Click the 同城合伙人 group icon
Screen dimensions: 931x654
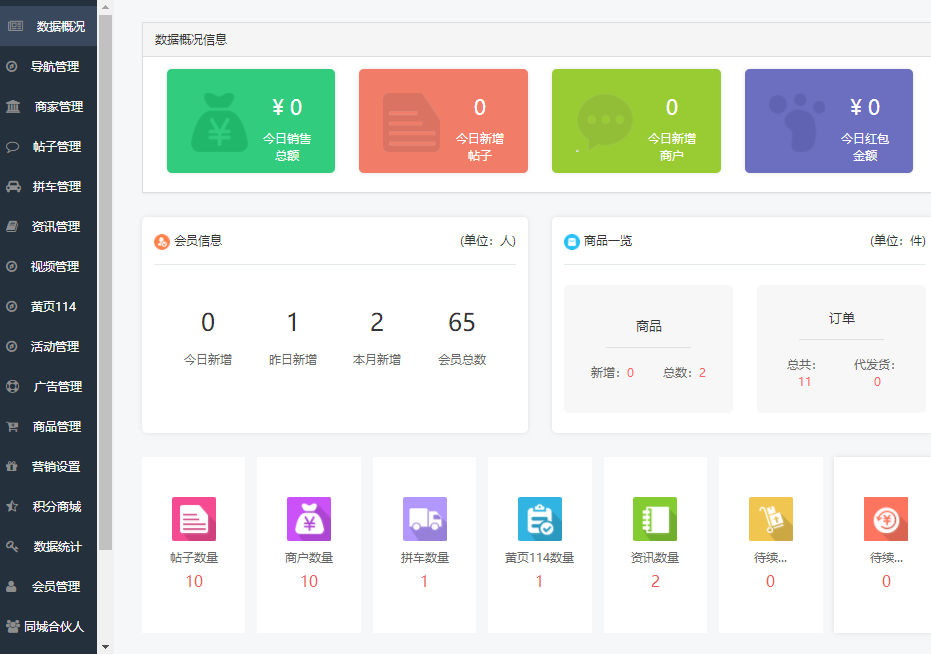pyautogui.click(x=12, y=626)
